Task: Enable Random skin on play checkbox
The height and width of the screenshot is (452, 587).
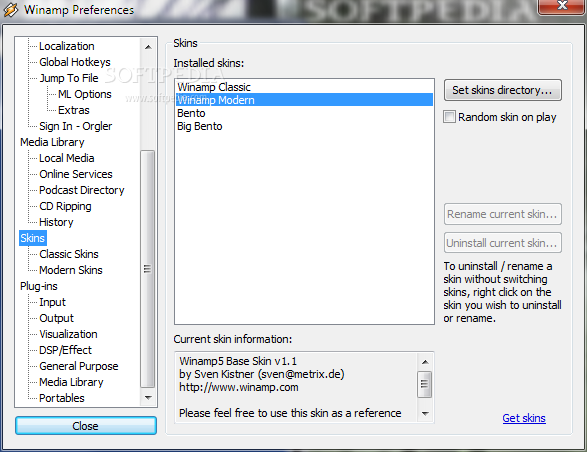Action: pos(449,117)
